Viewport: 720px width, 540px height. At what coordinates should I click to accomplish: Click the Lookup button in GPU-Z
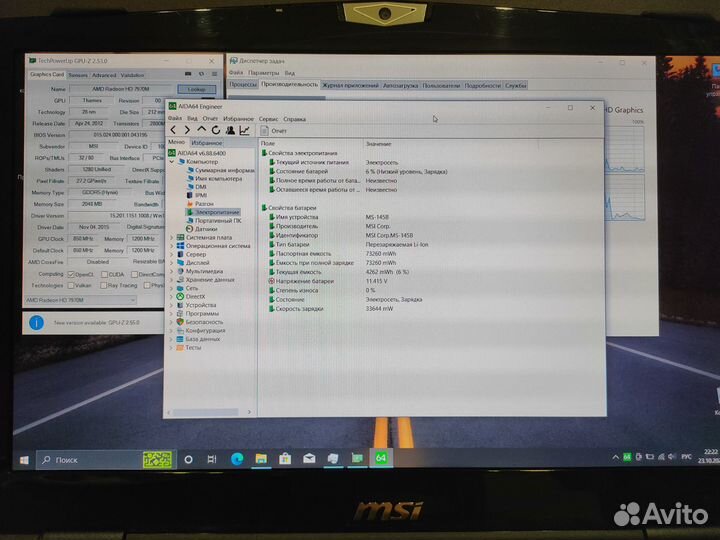tap(197, 89)
